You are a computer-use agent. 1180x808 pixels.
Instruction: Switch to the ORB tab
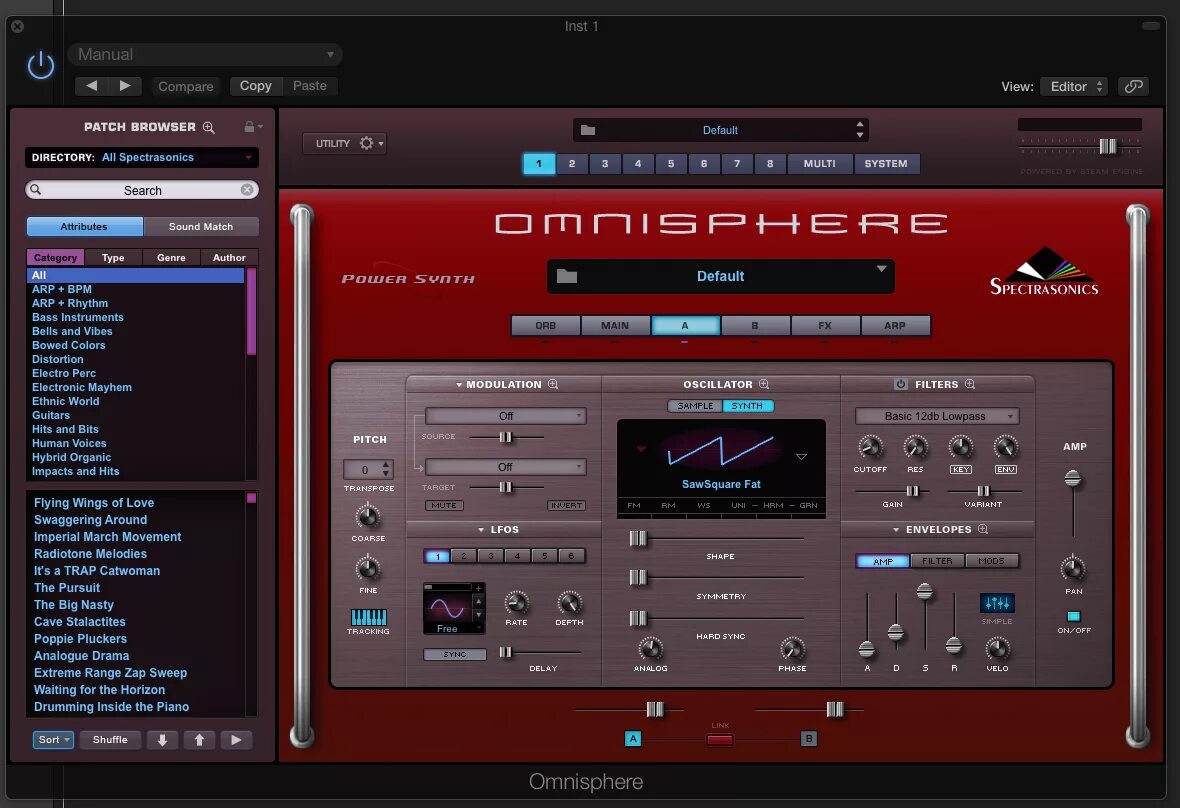546,325
